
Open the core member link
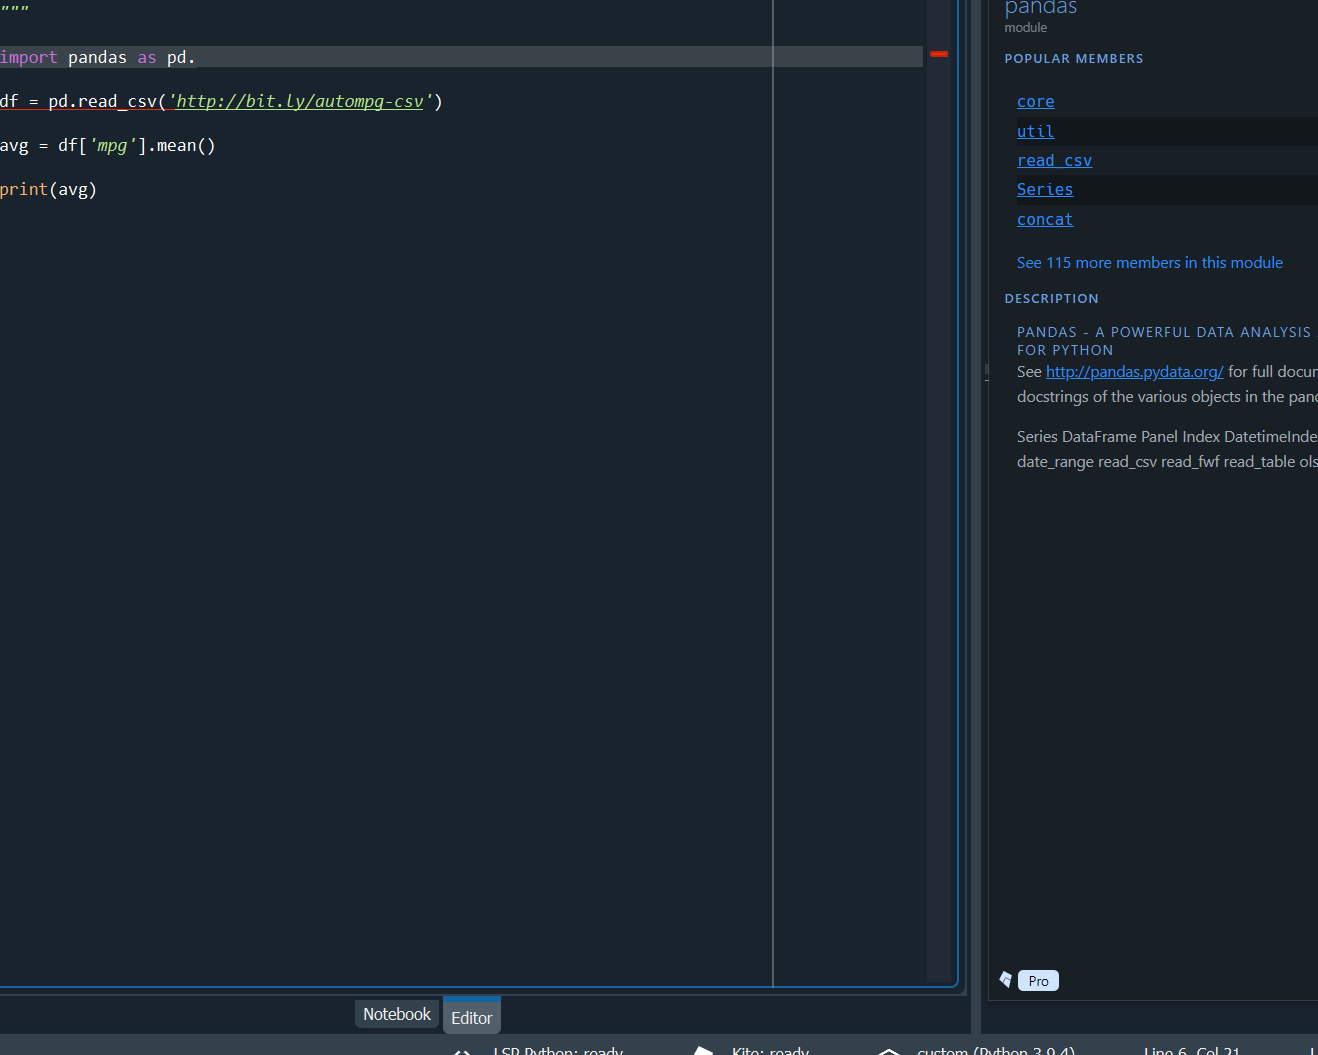click(x=1035, y=101)
